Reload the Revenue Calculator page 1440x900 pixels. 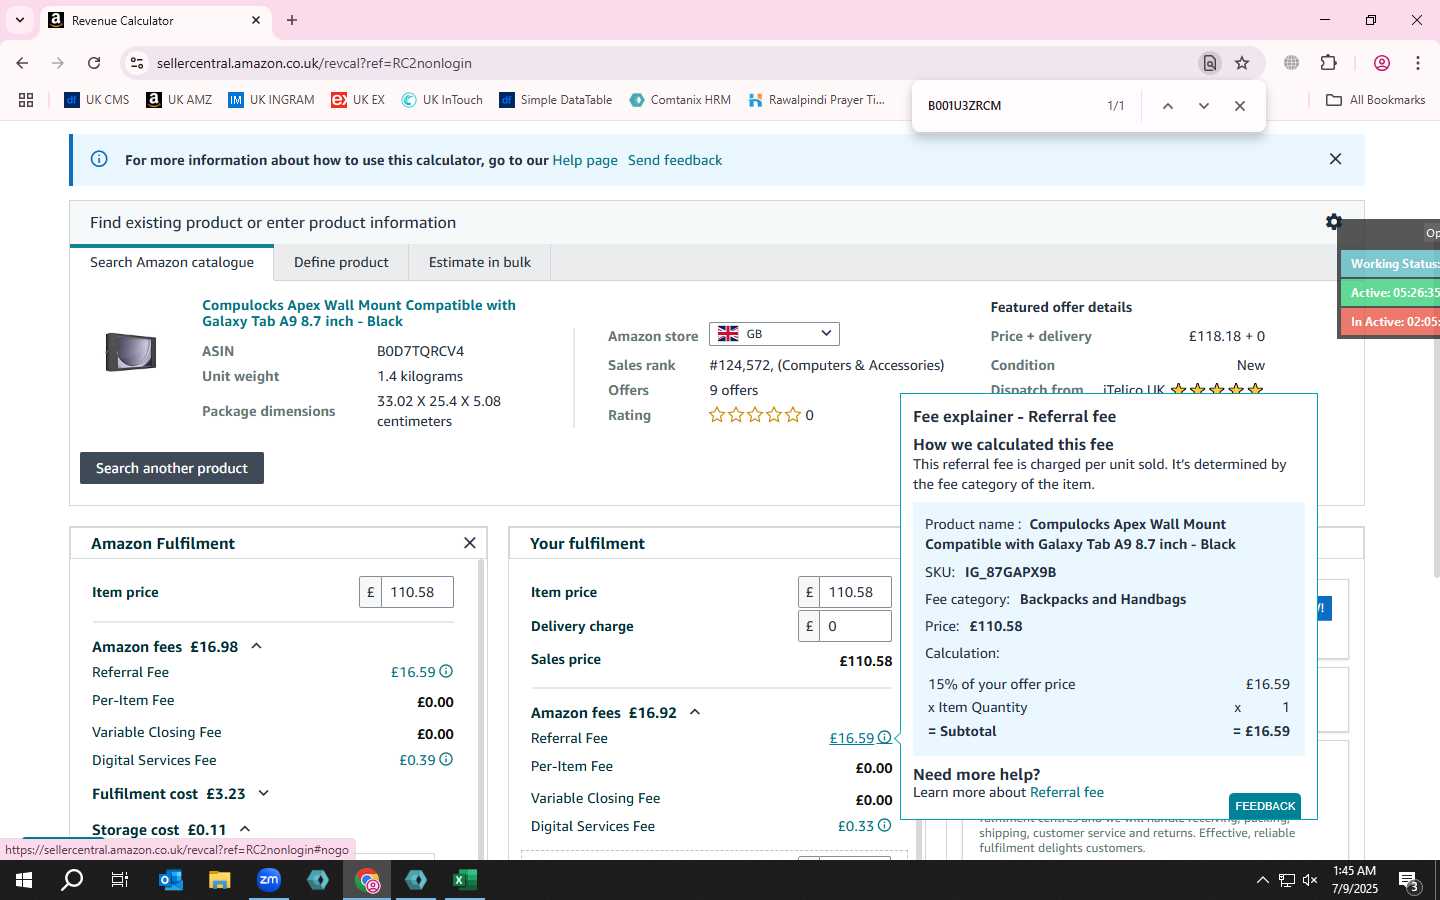click(x=94, y=63)
